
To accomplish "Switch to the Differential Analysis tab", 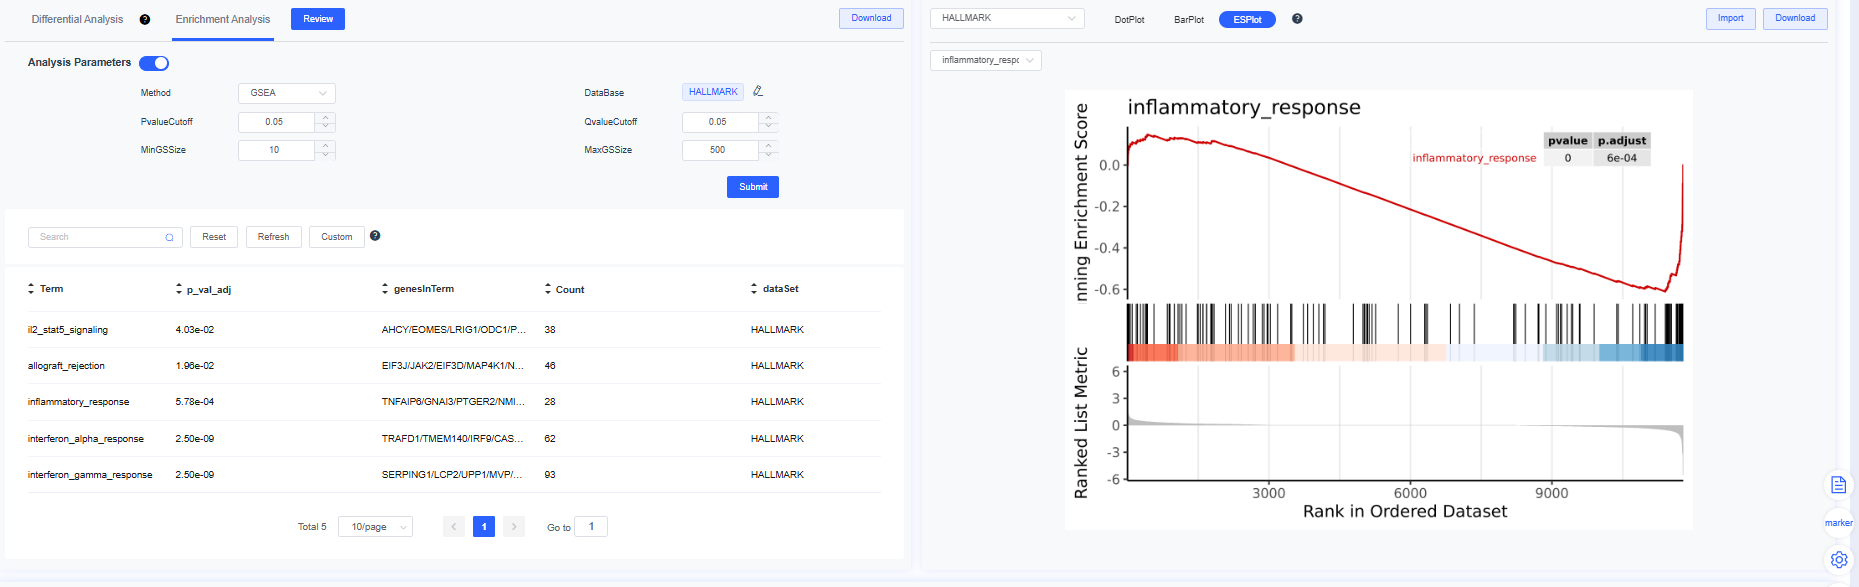I will point(77,19).
